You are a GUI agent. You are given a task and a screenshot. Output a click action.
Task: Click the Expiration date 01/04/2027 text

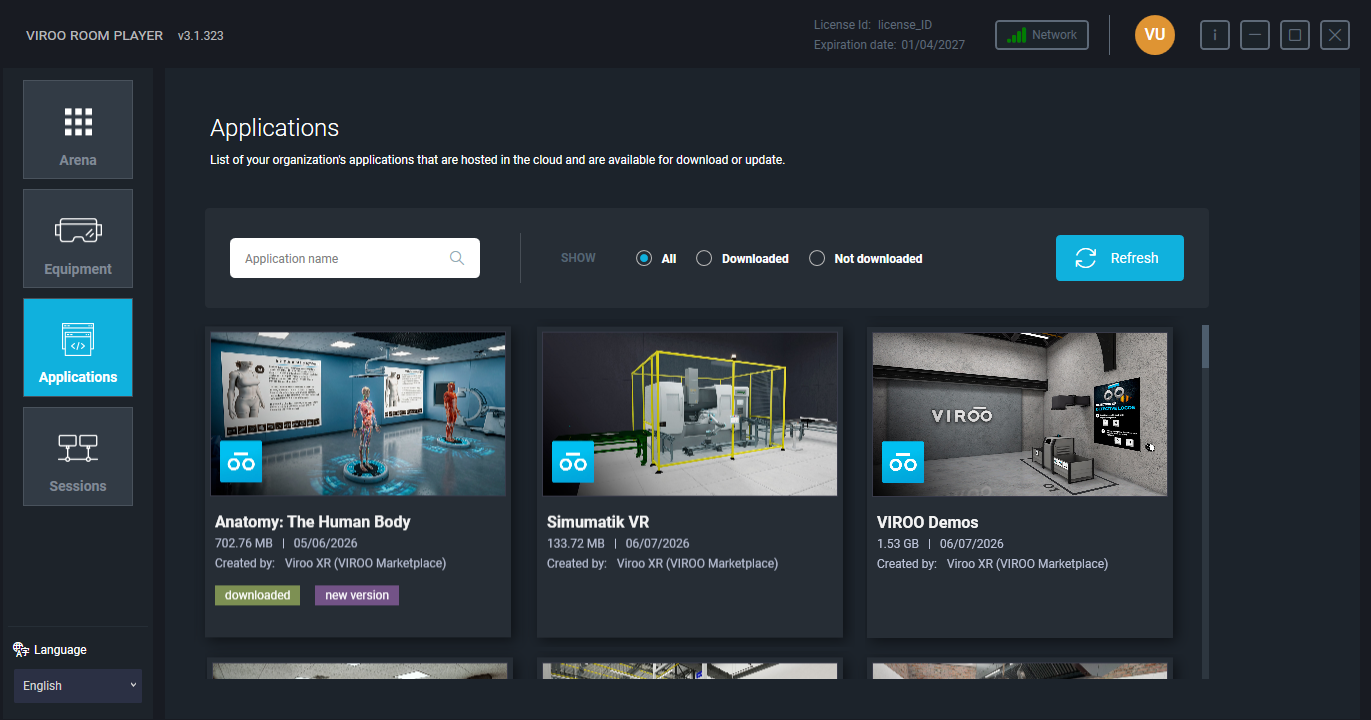tap(889, 45)
